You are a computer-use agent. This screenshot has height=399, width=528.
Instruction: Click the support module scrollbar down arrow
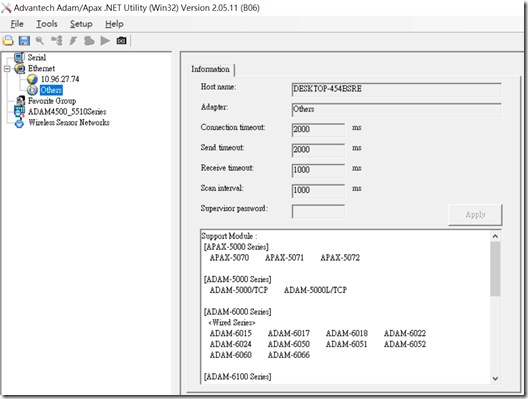tap(495, 378)
